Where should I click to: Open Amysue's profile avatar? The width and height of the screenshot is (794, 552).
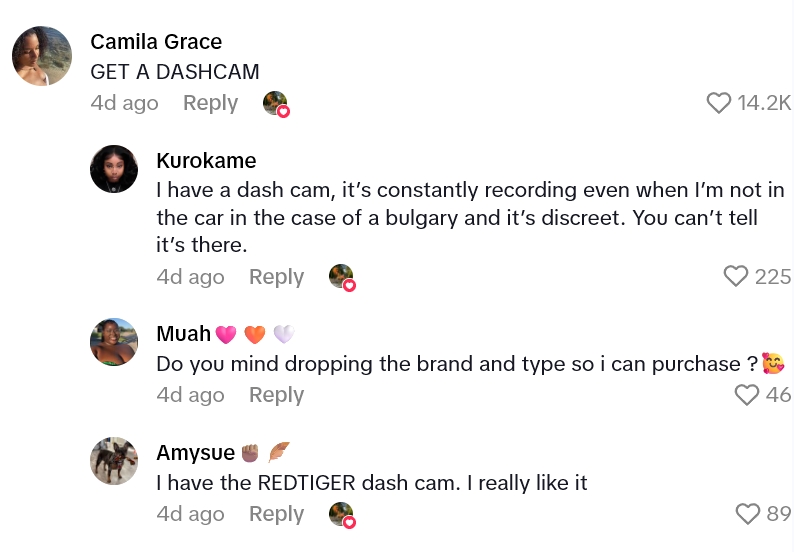coord(114,461)
